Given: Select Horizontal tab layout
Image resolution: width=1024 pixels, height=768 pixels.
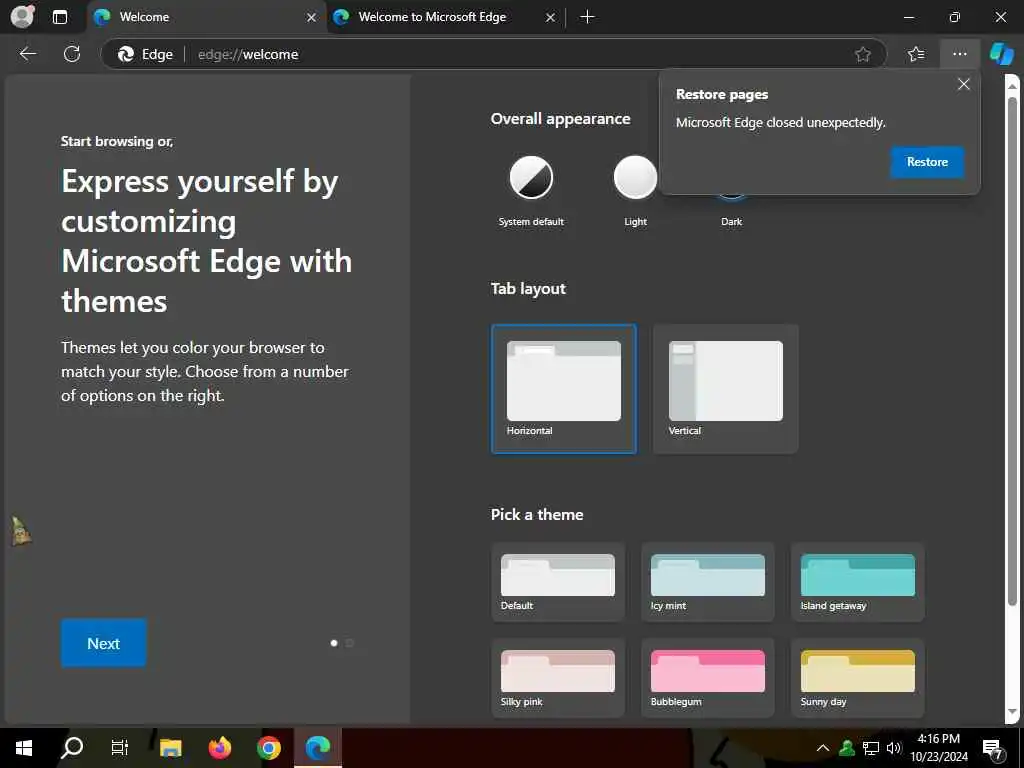Looking at the screenshot, I should (x=564, y=389).
